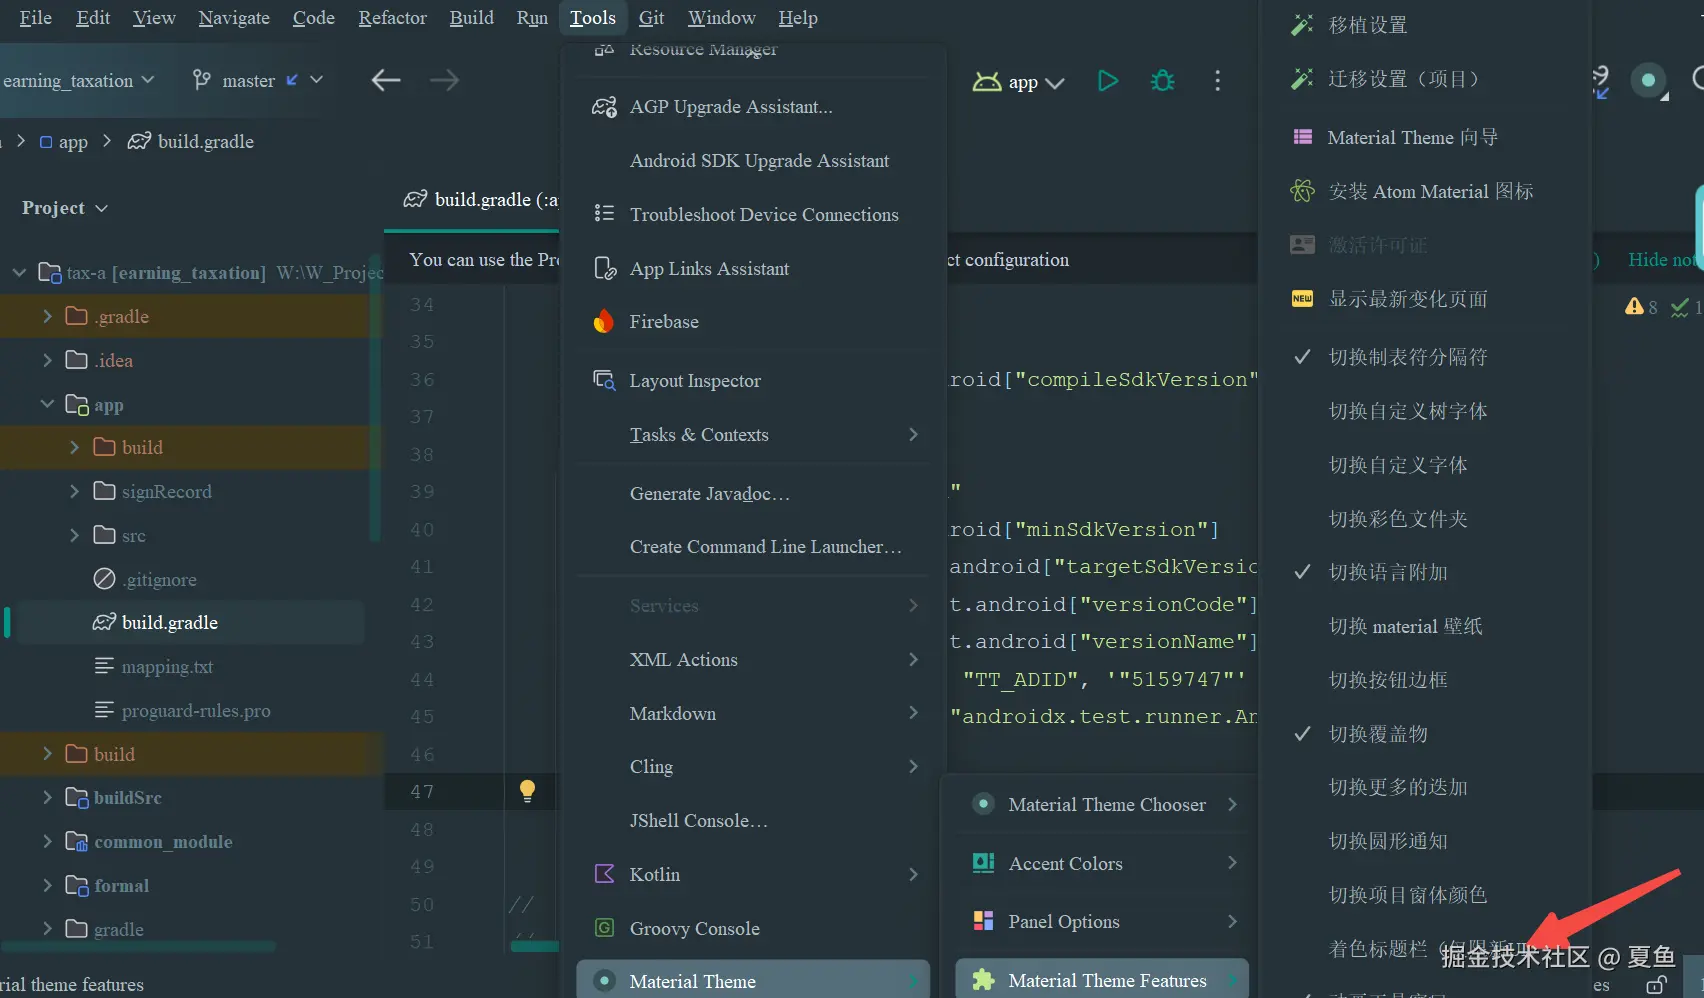Image resolution: width=1704 pixels, height=998 pixels.
Task: Click the App Links Assistant icon
Action: (x=604, y=268)
